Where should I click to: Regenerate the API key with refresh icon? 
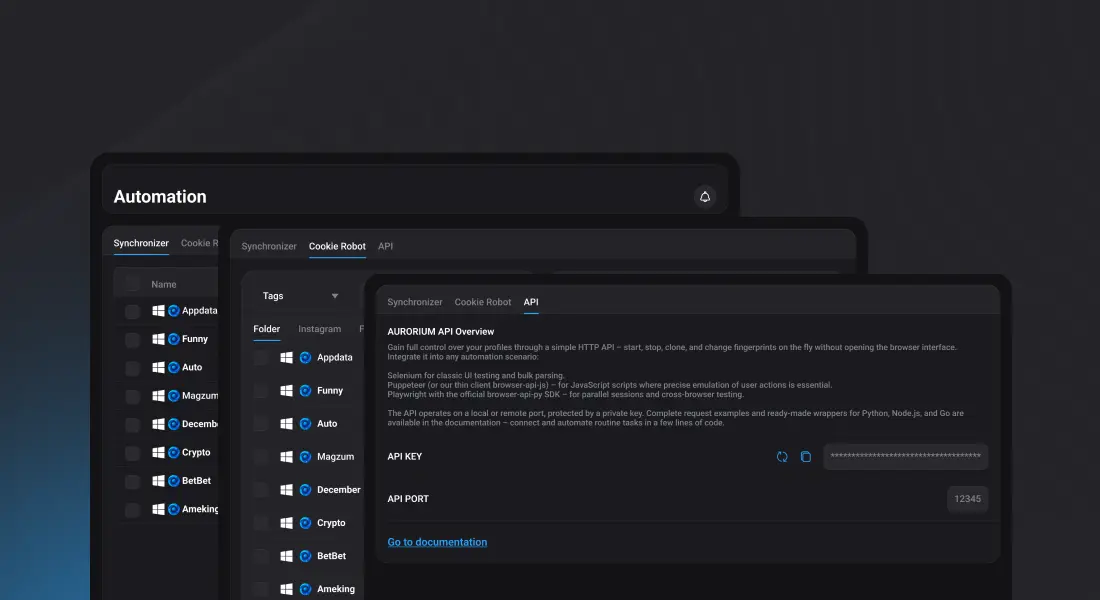click(782, 457)
